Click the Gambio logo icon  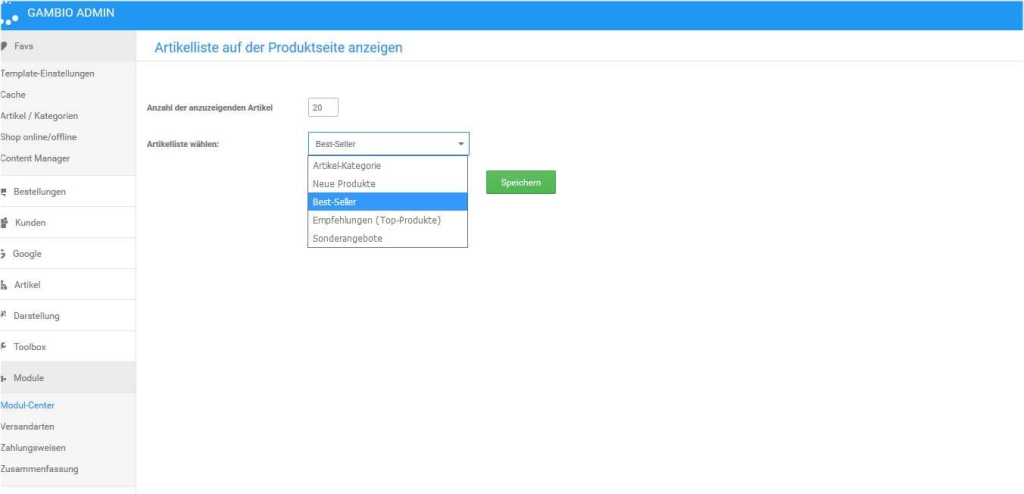tap(9, 14)
